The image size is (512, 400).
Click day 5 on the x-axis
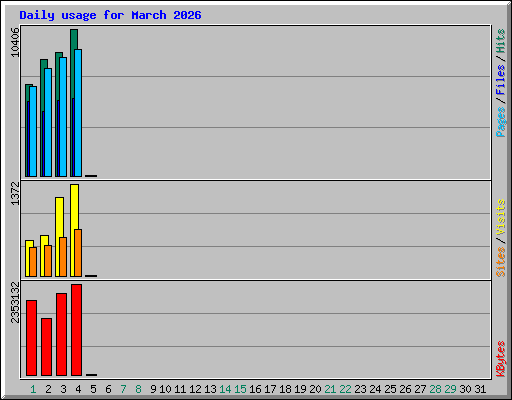pyautogui.click(x=93, y=389)
